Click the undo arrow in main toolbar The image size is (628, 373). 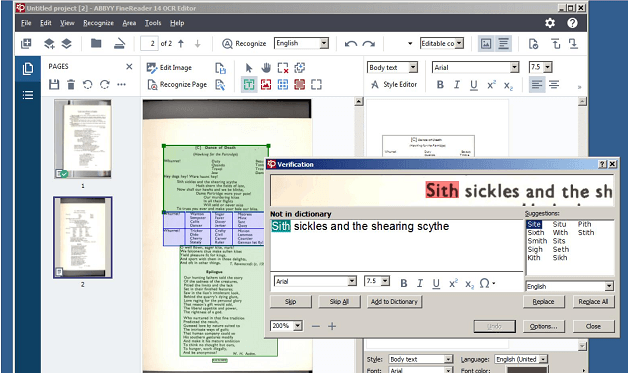click(351, 44)
